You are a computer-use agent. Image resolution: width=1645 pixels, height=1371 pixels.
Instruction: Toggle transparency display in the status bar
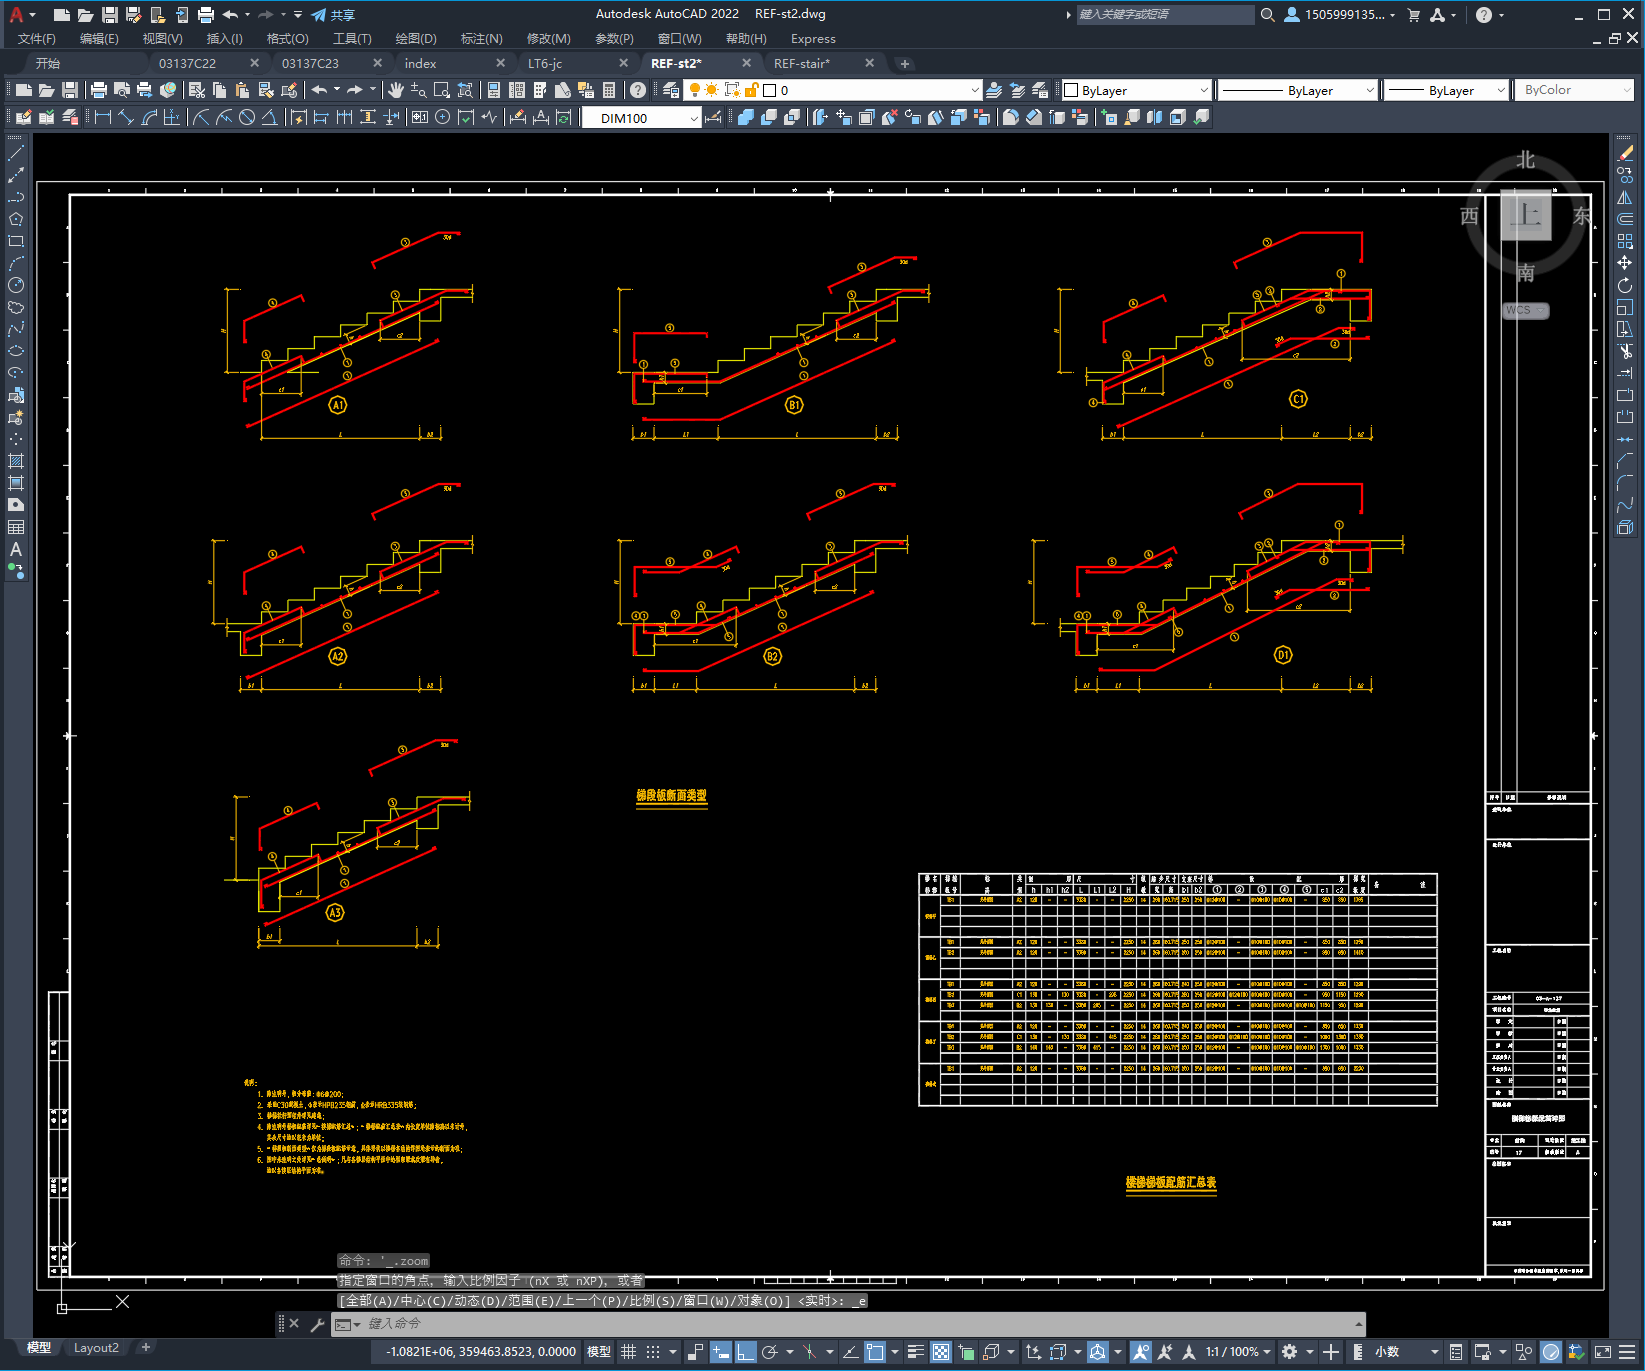click(x=941, y=1352)
